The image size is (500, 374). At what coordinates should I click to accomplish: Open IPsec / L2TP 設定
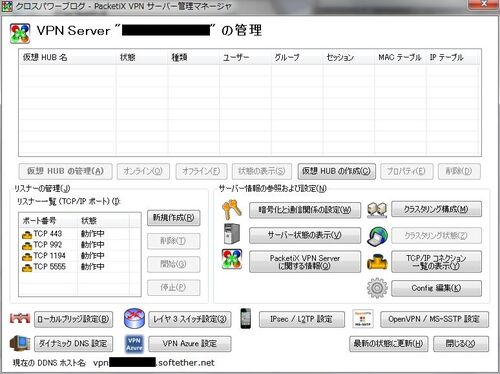point(302,319)
